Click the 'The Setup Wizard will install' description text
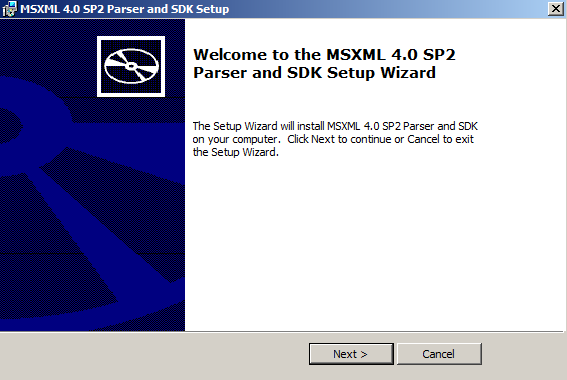Image resolution: width=567 pixels, height=380 pixels. pyautogui.click(x=335, y=139)
